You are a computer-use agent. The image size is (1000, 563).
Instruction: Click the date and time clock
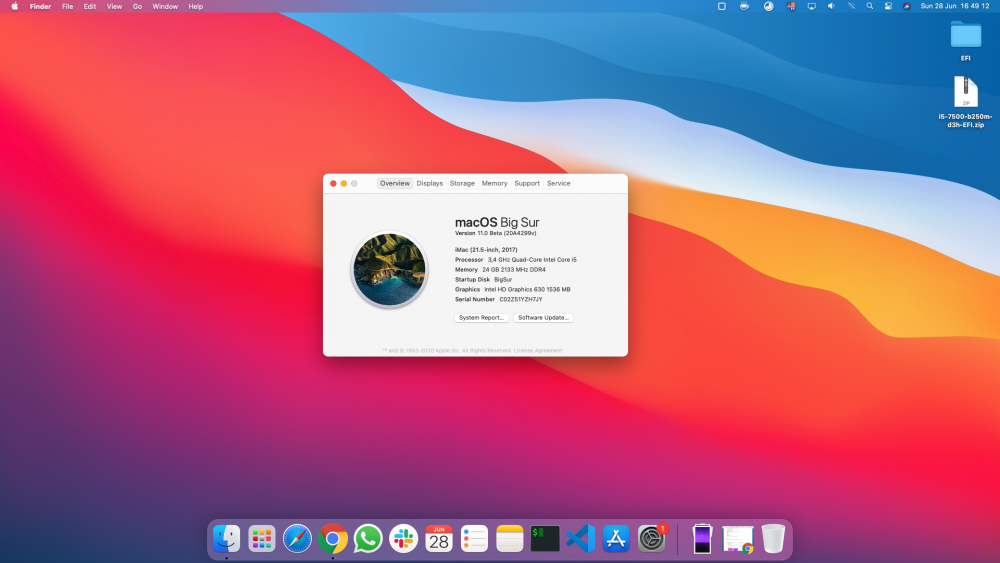955,6
